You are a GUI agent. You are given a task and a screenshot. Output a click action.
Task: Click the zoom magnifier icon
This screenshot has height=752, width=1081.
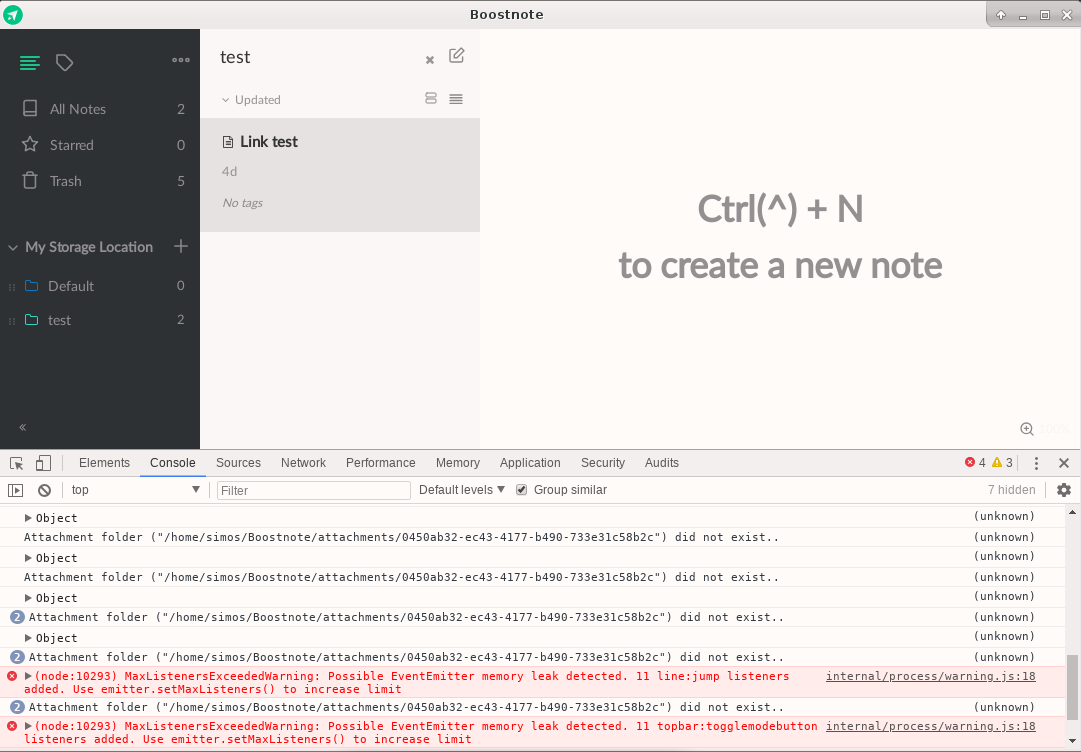click(1027, 429)
